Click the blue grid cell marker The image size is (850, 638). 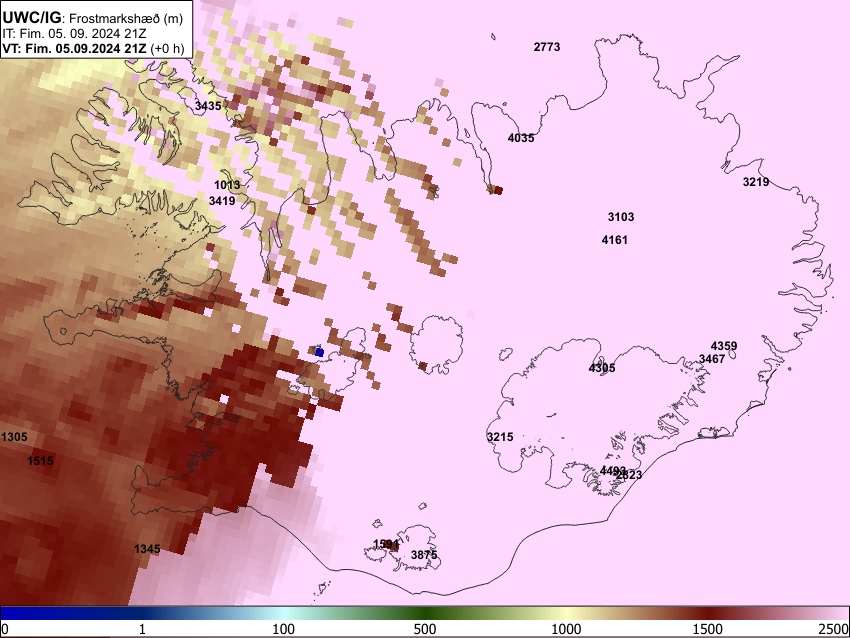pos(320,352)
